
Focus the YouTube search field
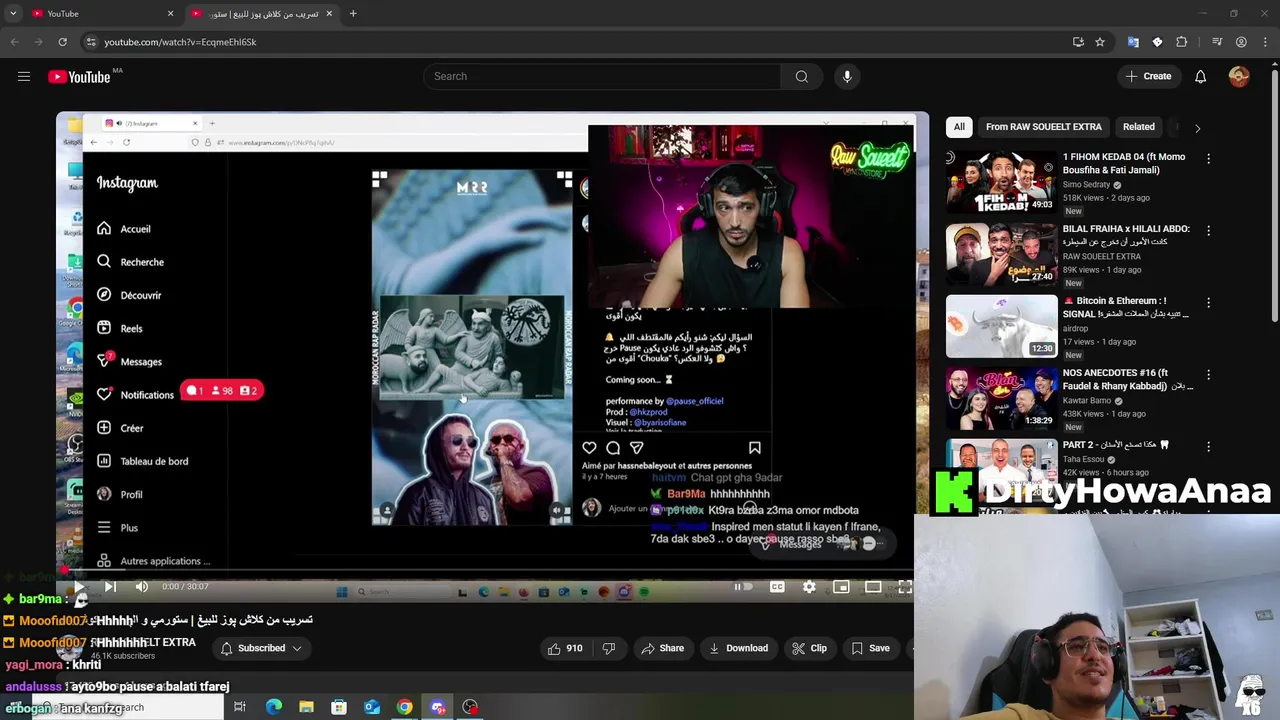click(x=603, y=76)
